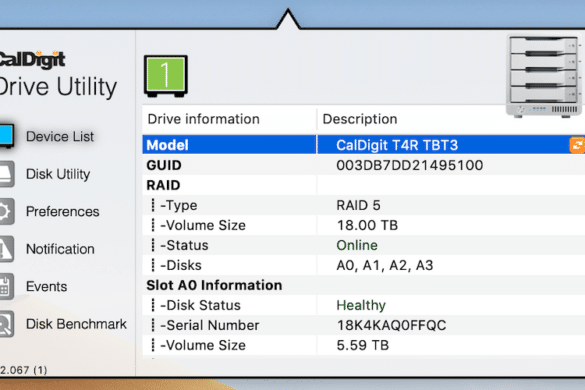
Task: Click the Online status value
Action: pos(357,245)
